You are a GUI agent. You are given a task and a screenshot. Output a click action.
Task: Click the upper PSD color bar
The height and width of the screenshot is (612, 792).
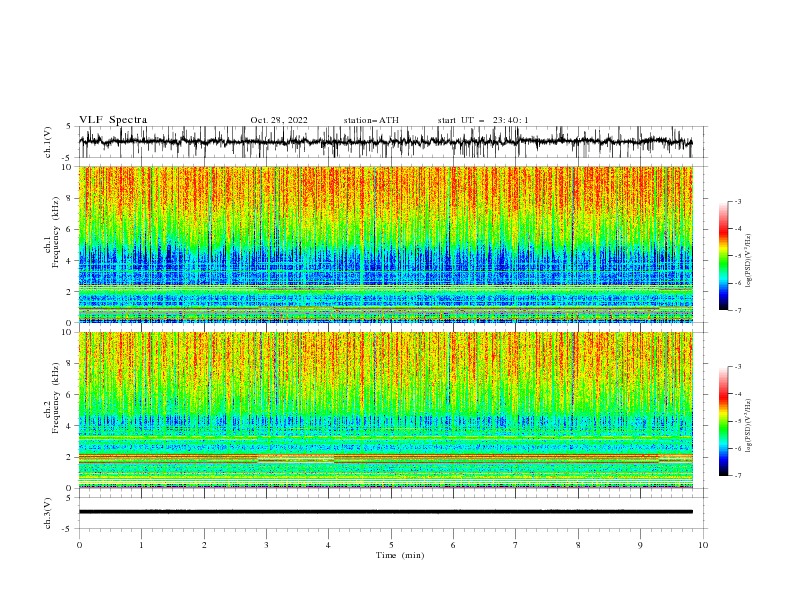tap(723, 256)
